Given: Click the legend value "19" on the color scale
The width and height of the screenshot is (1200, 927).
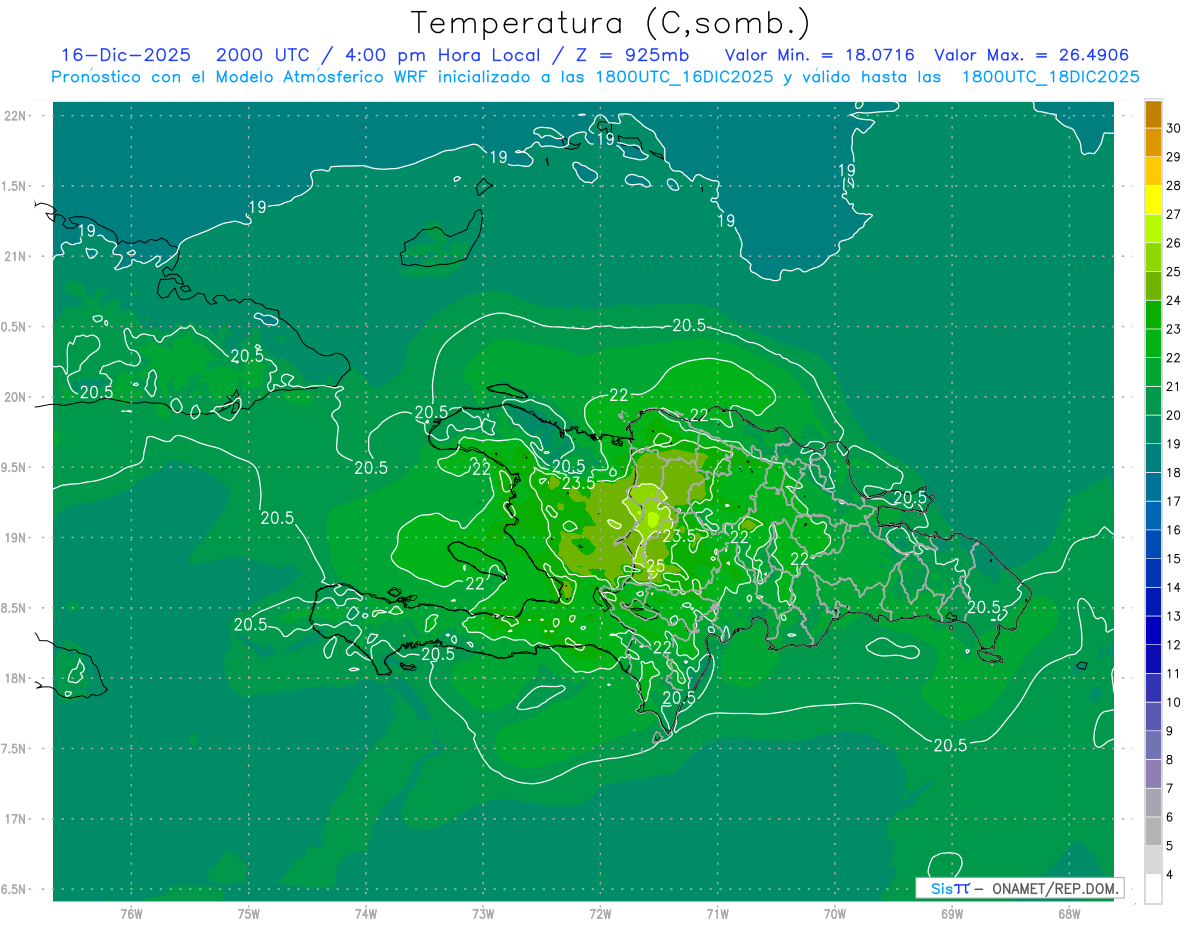Looking at the screenshot, I should (1176, 444).
